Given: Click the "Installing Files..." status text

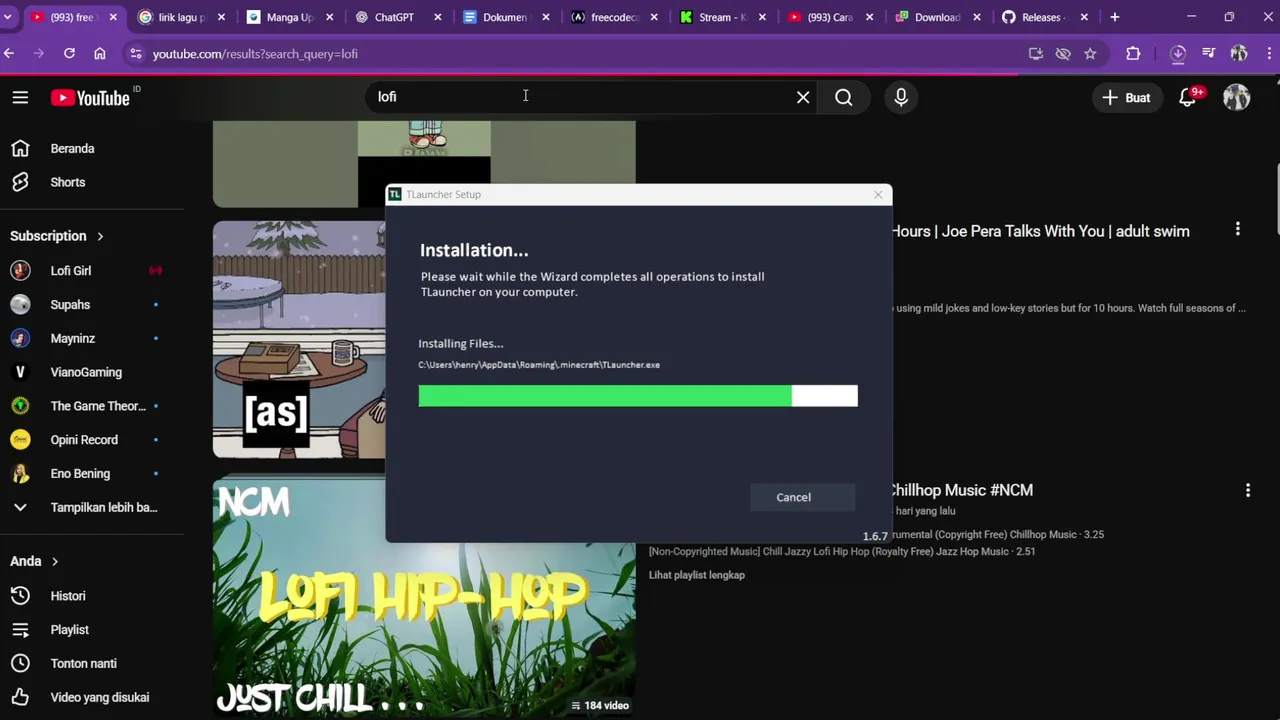Looking at the screenshot, I should click(x=461, y=344).
